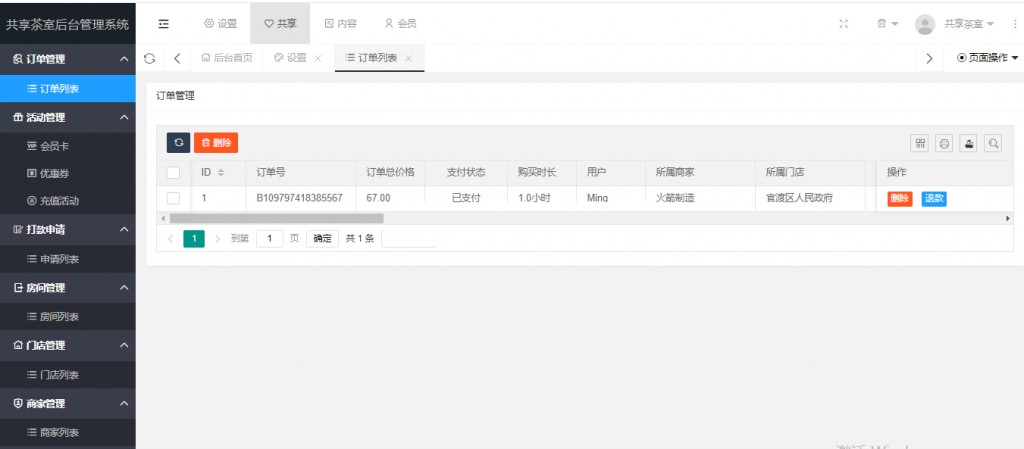Viewport: 1024px width, 449px height.
Task: Select 订单列表 in the sidebar
Action: (x=68, y=89)
